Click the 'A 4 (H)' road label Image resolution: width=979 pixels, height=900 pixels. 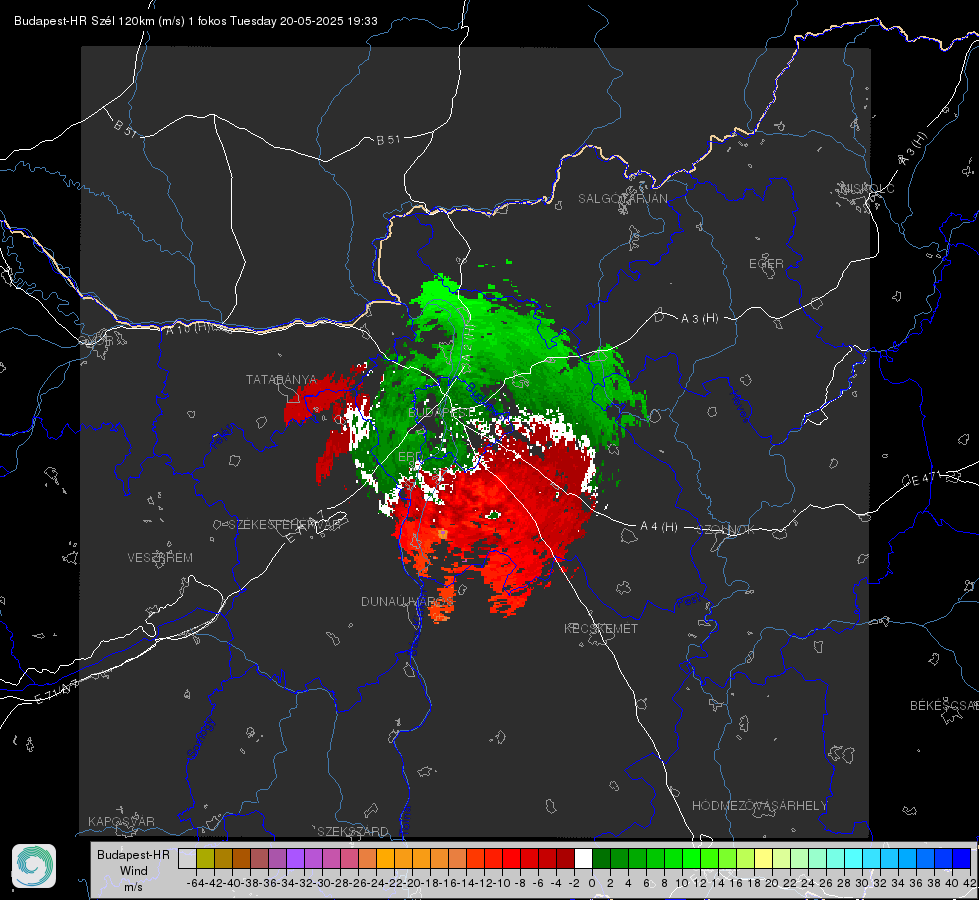(x=659, y=527)
